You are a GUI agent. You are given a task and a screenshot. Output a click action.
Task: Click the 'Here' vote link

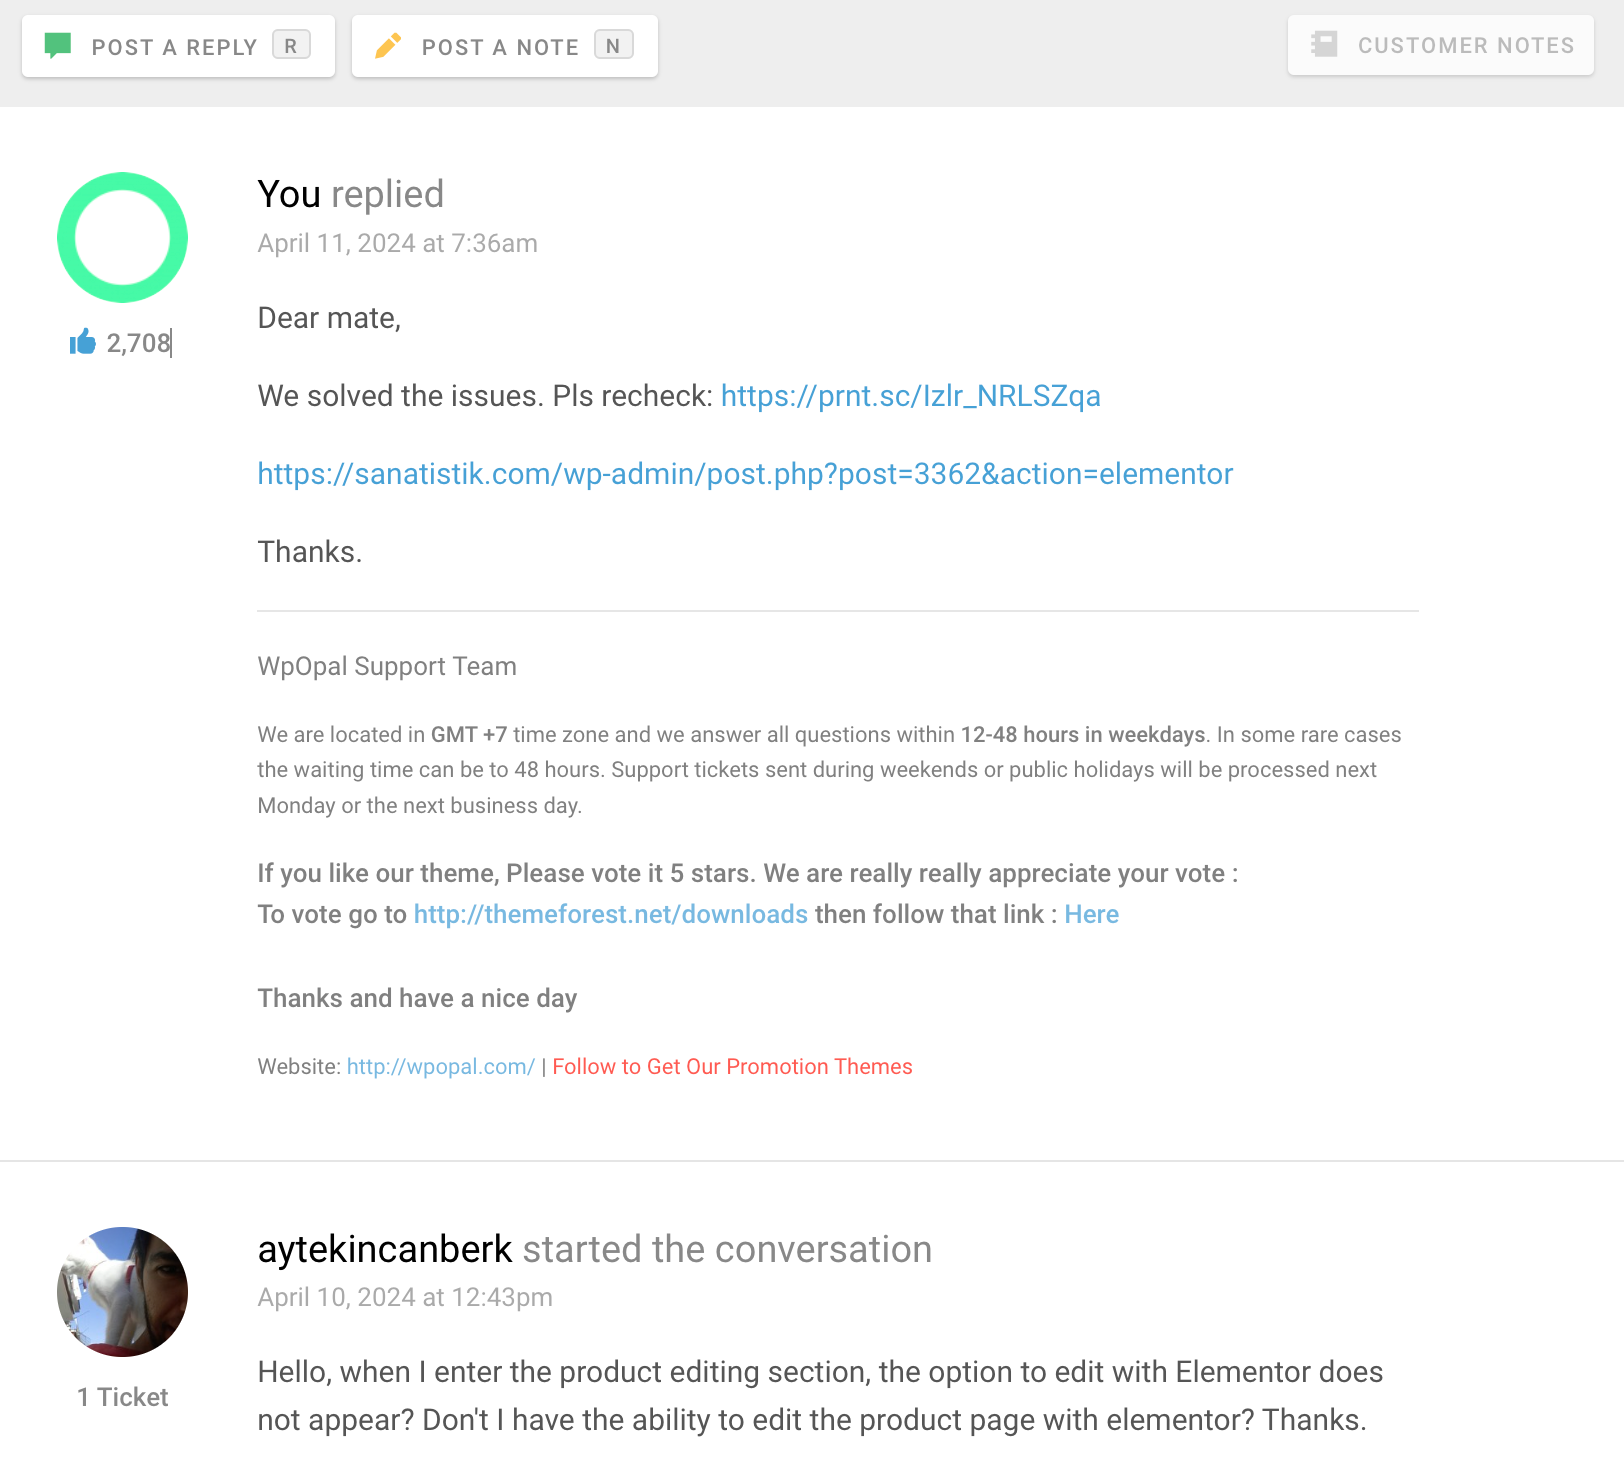[x=1091, y=914]
